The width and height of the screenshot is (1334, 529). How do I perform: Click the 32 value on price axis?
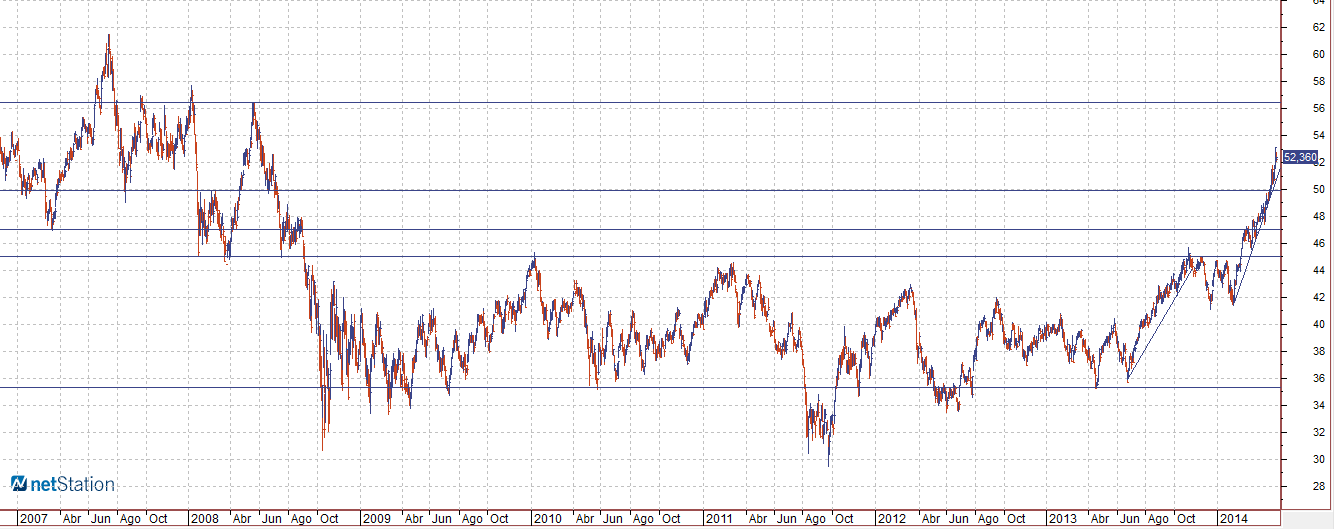tap(1319, 432)
